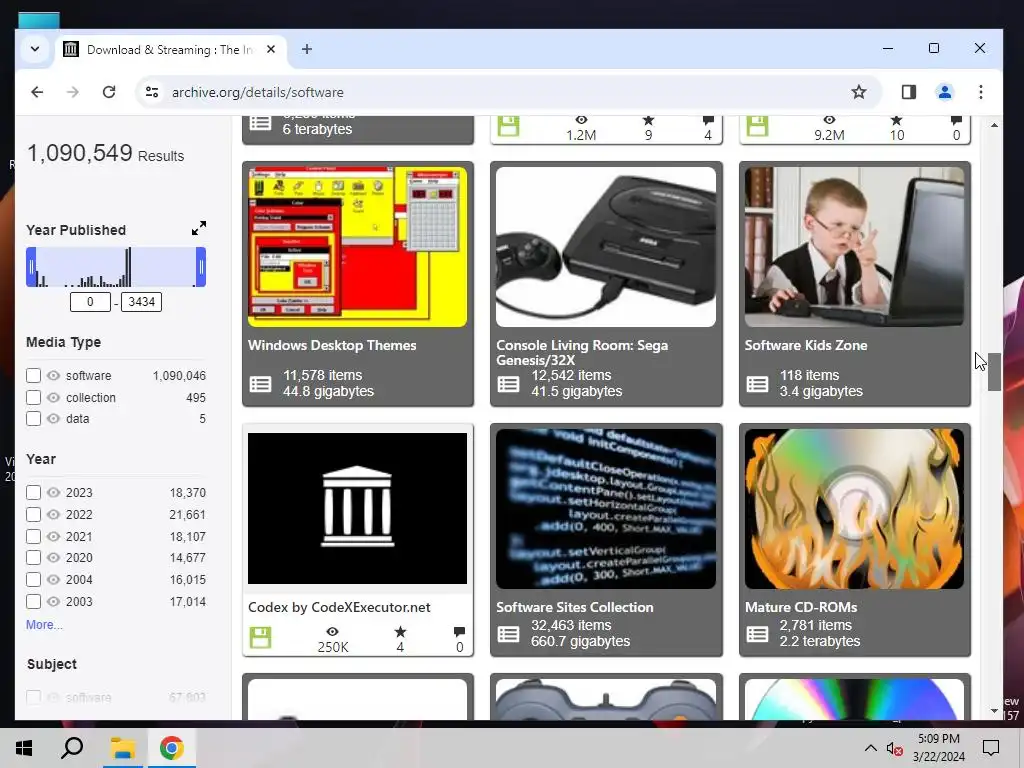The width and height of the screenshot is (1024, 768).
Task: Show more Year filter options
Action: (44, 624)
